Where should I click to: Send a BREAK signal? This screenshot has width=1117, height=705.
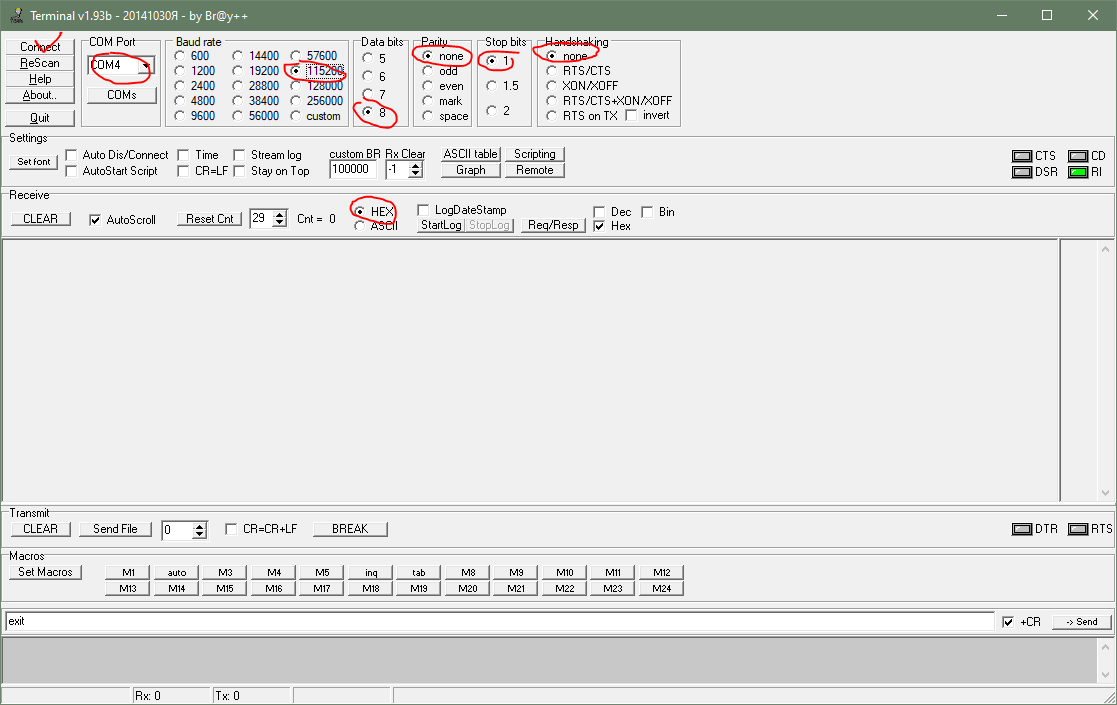pos(349,528)
